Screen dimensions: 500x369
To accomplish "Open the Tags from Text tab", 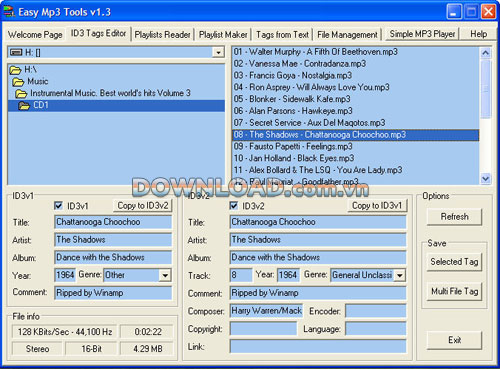I will point(282,34).
